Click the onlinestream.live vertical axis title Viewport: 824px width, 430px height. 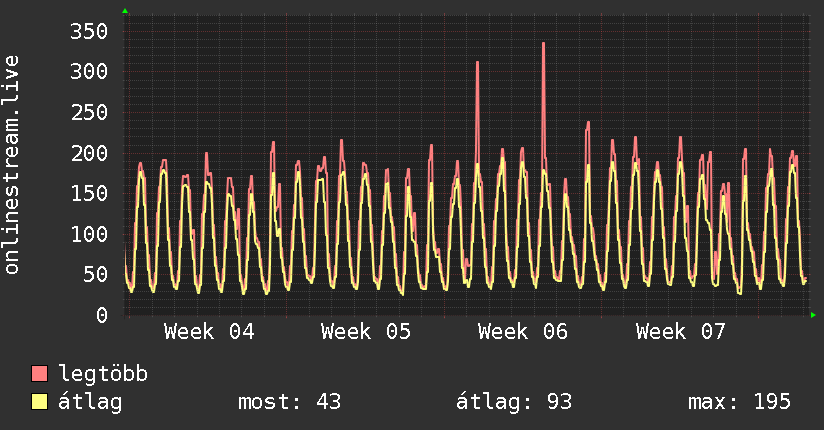[12, 165]
